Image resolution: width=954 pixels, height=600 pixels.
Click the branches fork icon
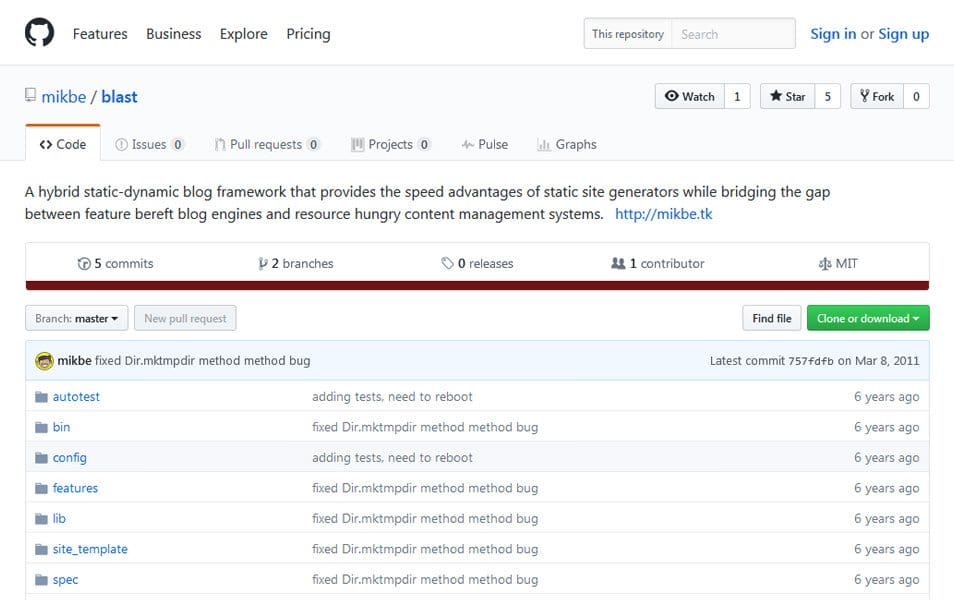pyautogui.click(x=262, y=263)
